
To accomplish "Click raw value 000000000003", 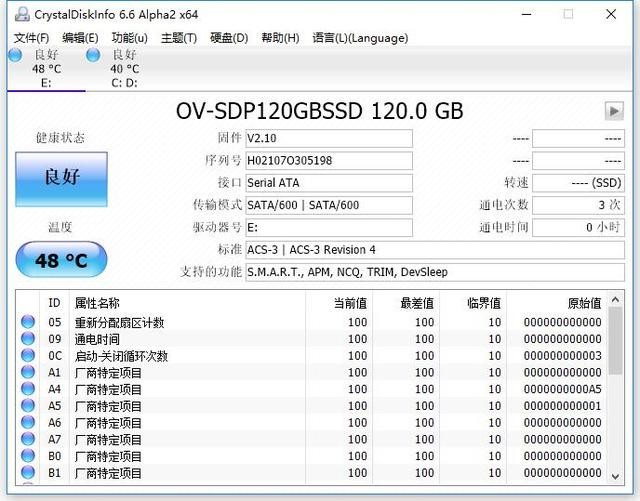I will point(562,356).
